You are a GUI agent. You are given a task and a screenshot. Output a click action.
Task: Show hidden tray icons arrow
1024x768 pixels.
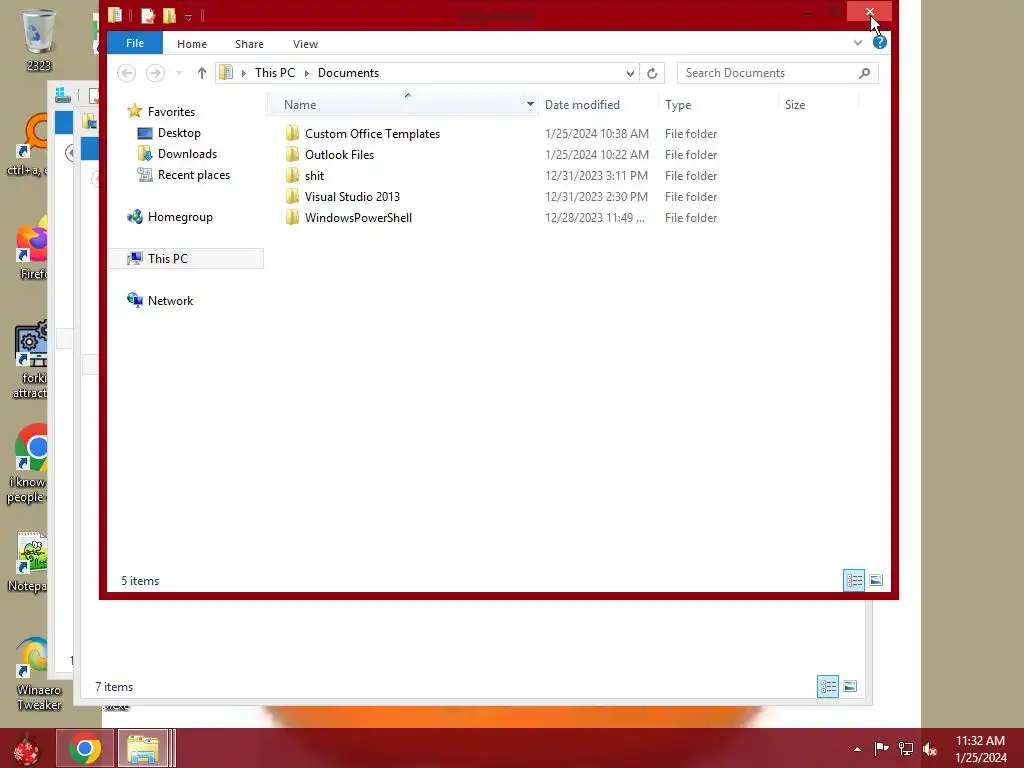tap(857, 749)
